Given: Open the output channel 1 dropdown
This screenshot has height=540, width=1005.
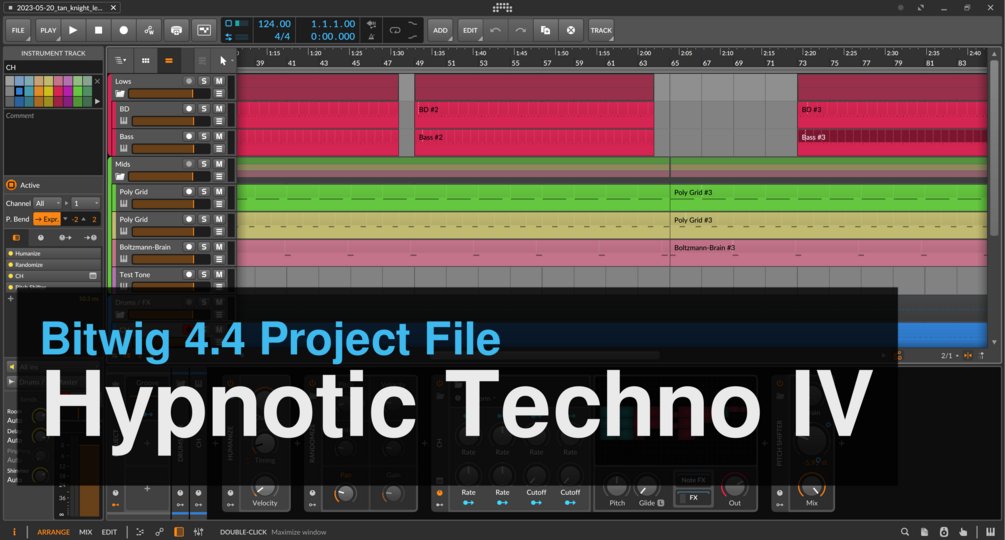Looking at the screenshot, I should (86, 203).
